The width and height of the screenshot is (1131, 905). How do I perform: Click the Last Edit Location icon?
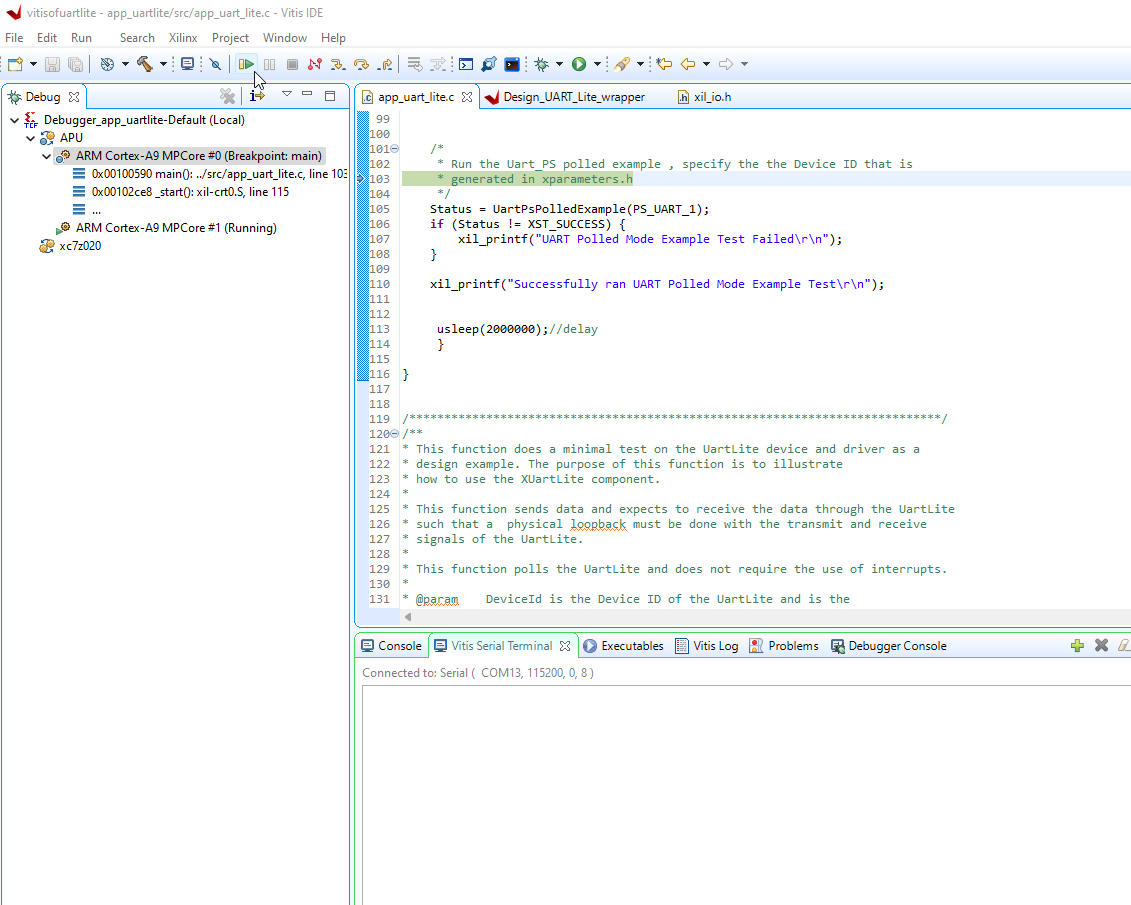[x=664, y=64]
